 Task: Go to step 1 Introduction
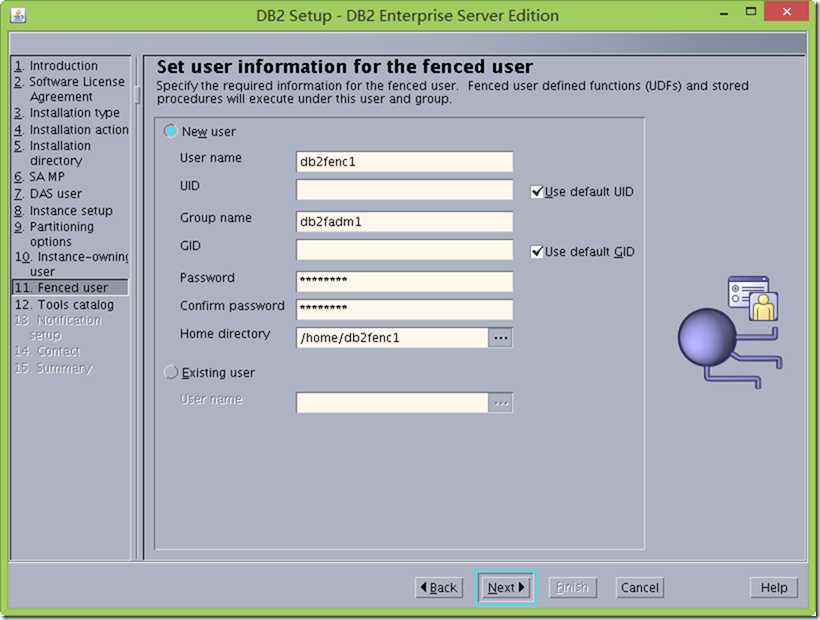pyautogui.click(x=56, y=66)
